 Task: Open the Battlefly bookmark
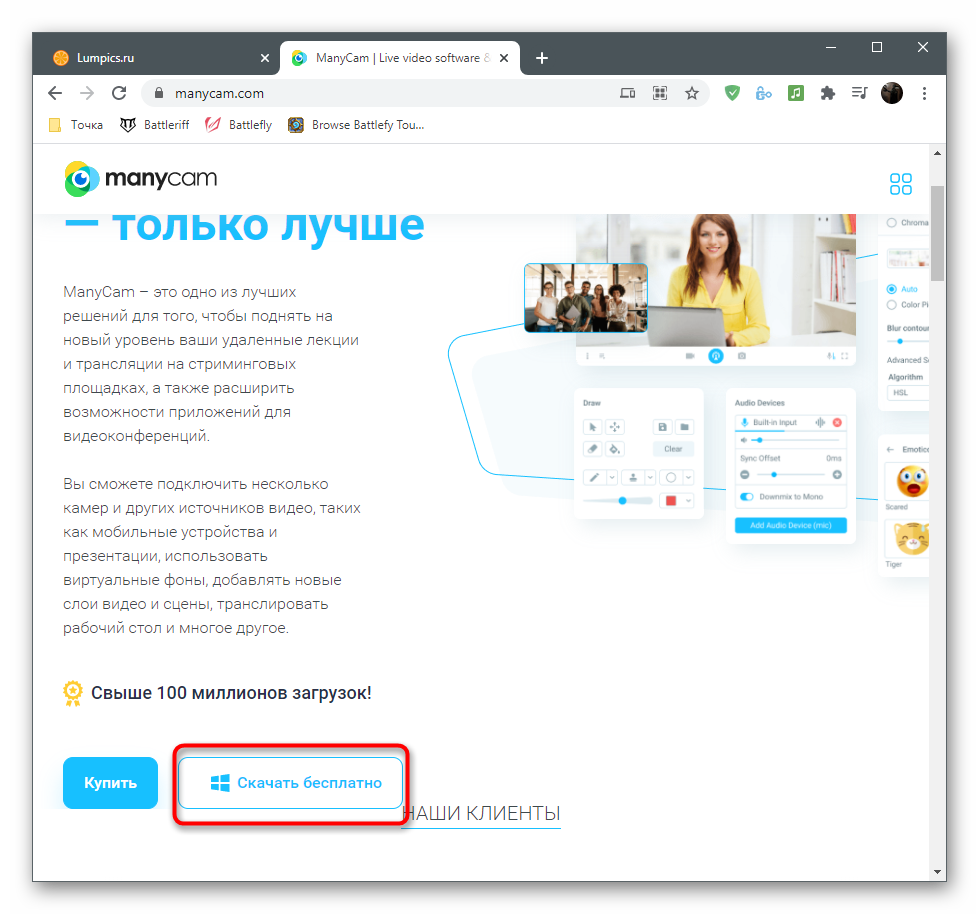pos(239,125)
